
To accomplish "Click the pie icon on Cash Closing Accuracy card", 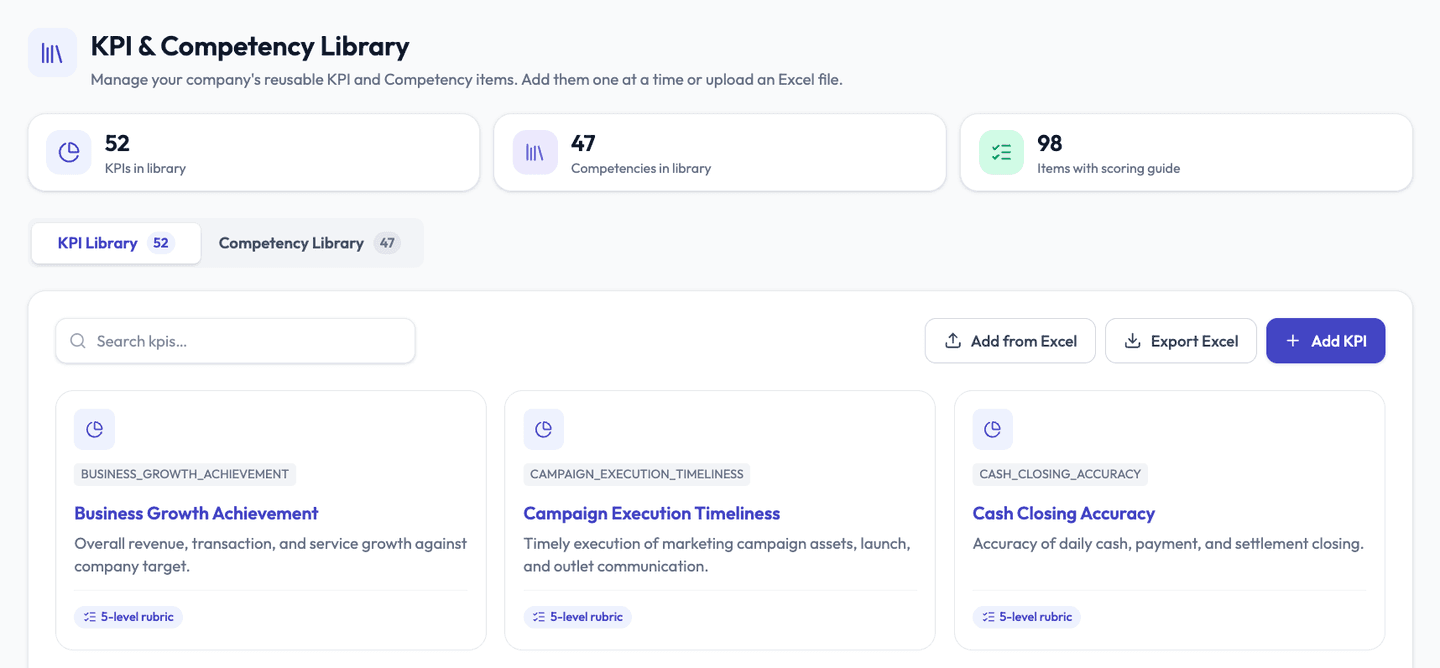I will (x=993, y=429).
